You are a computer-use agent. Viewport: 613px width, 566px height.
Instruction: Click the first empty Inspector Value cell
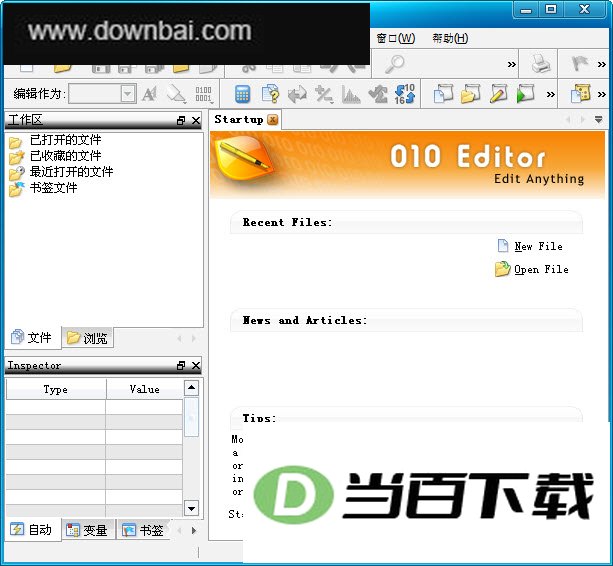pyautogui.click(x=144, y=407)
